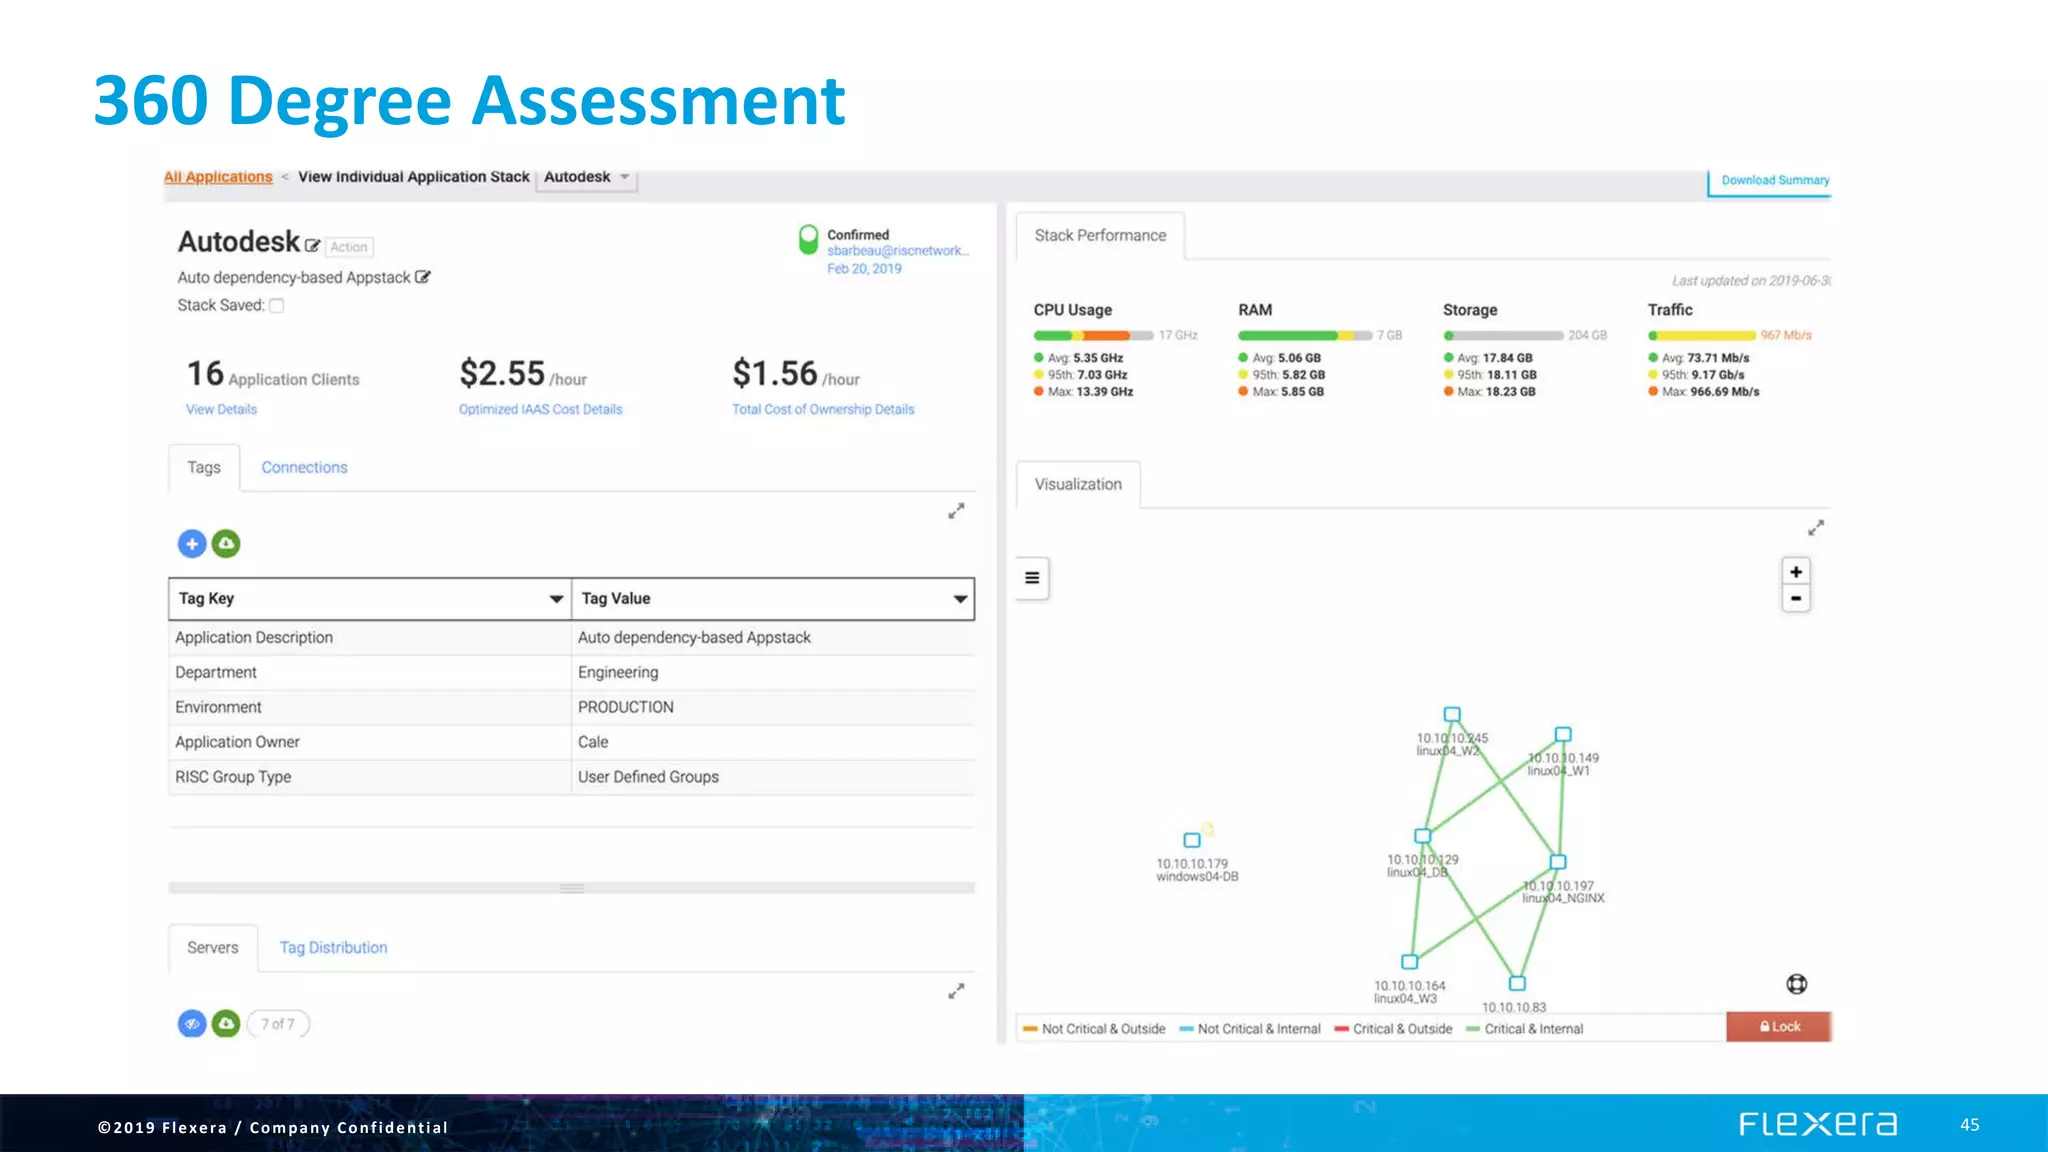The height and width of the screenshot is (1152, 2048).
Task: Open the Tag Value column filter dropdown
Action: pyautogui.click(x=960, y=599)
